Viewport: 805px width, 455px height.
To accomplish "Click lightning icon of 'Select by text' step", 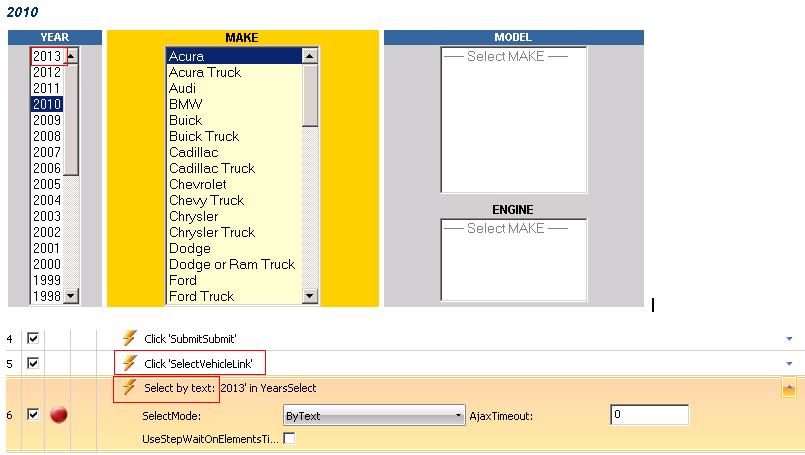I will [129, 387].
